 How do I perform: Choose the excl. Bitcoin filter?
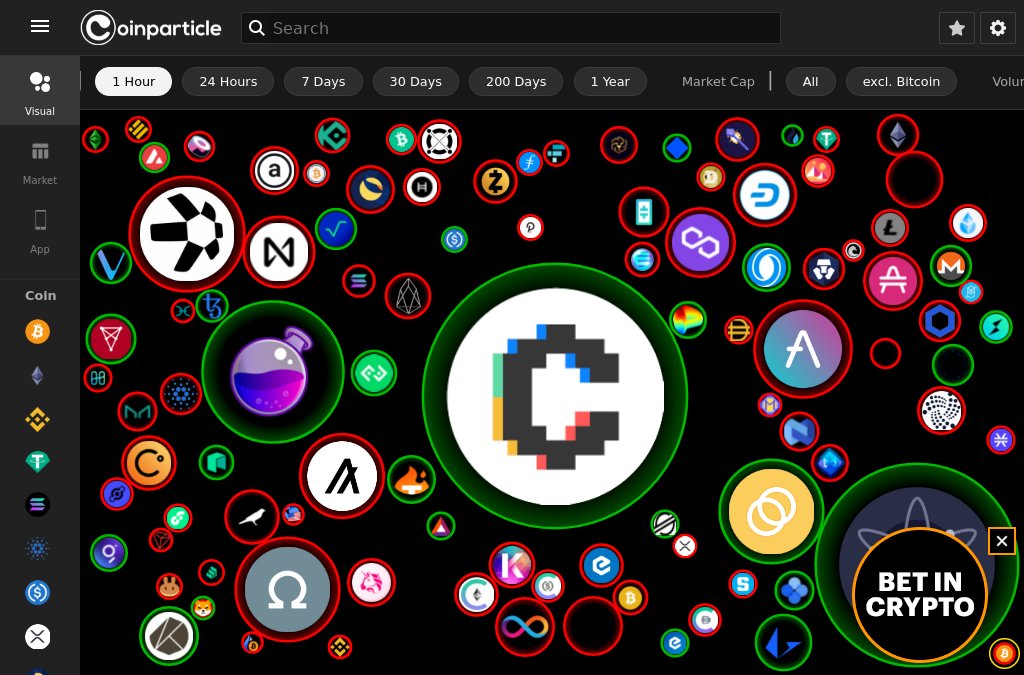click(x=901, y=82)
